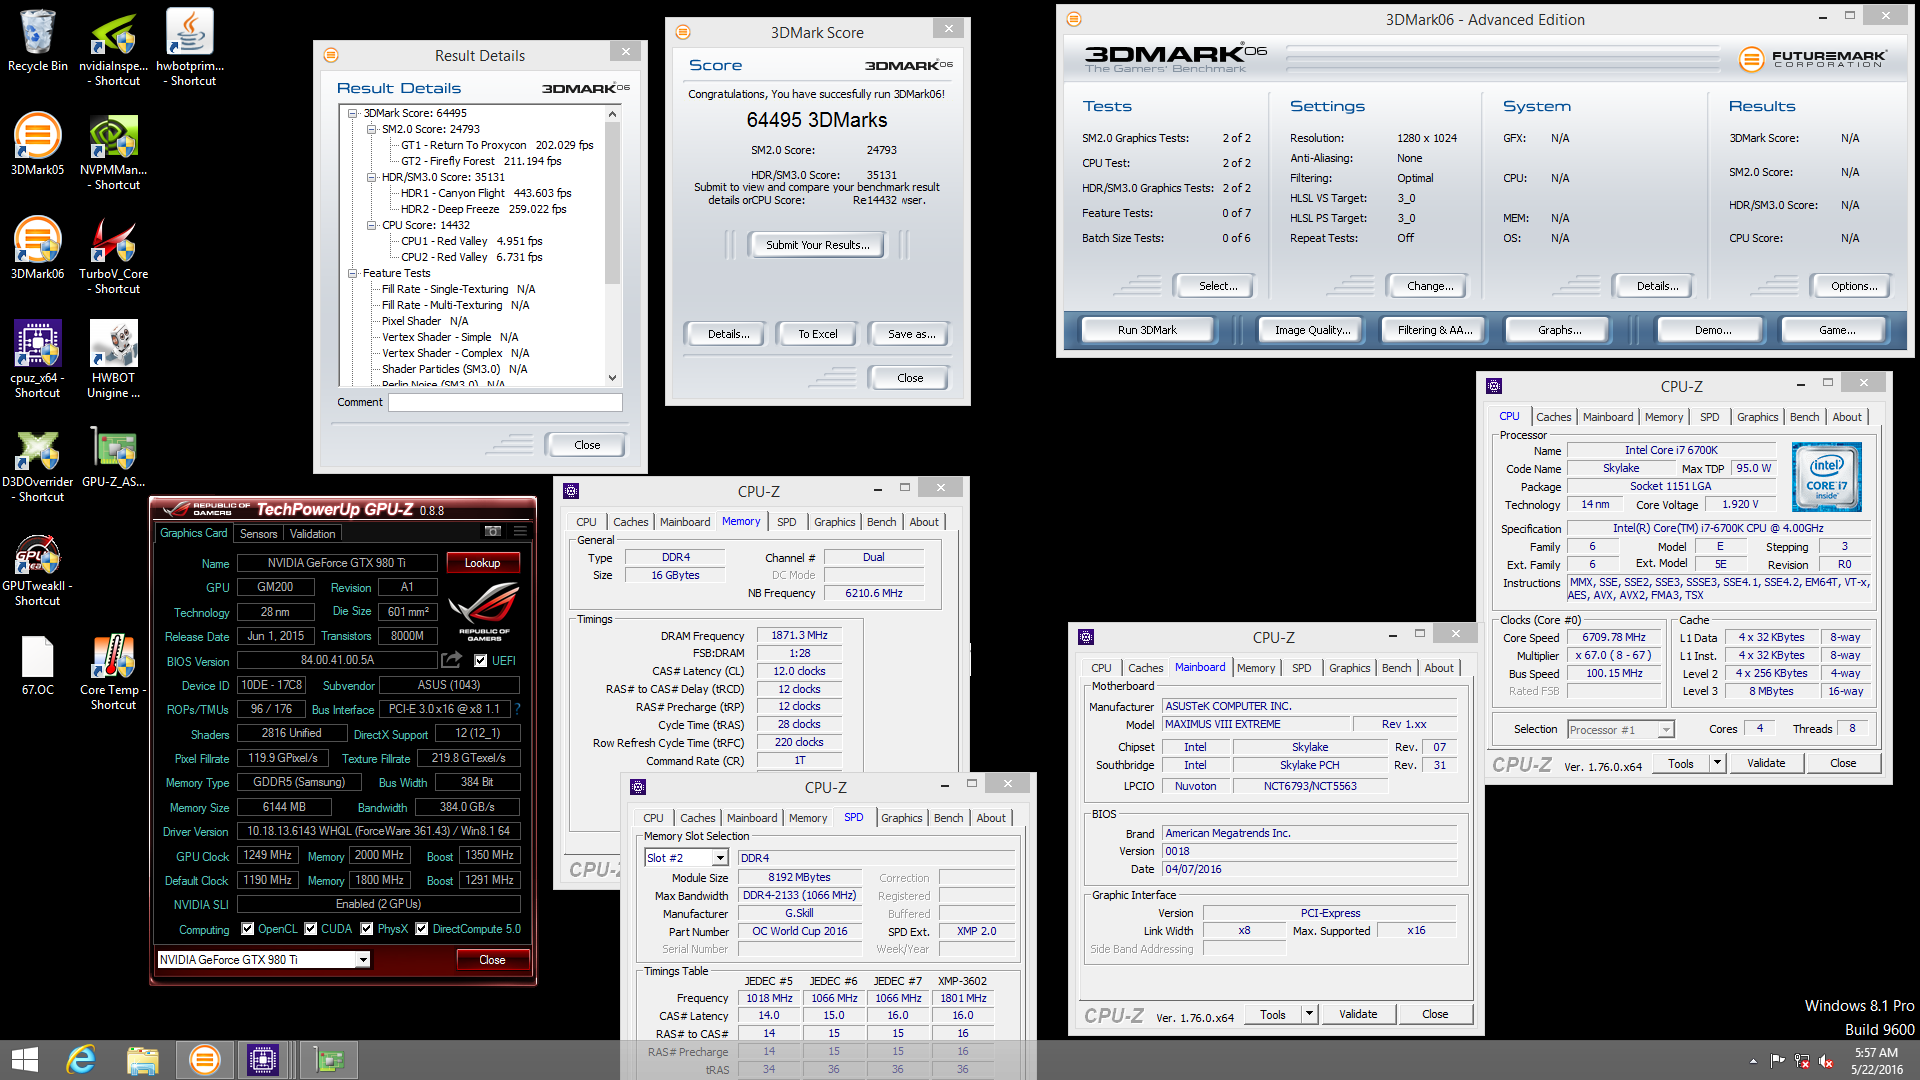The width and height of the screenshot is (1920, 1080).
Task: Open the cpuz_x64 desktop shortcut
Action: [38, 358]
